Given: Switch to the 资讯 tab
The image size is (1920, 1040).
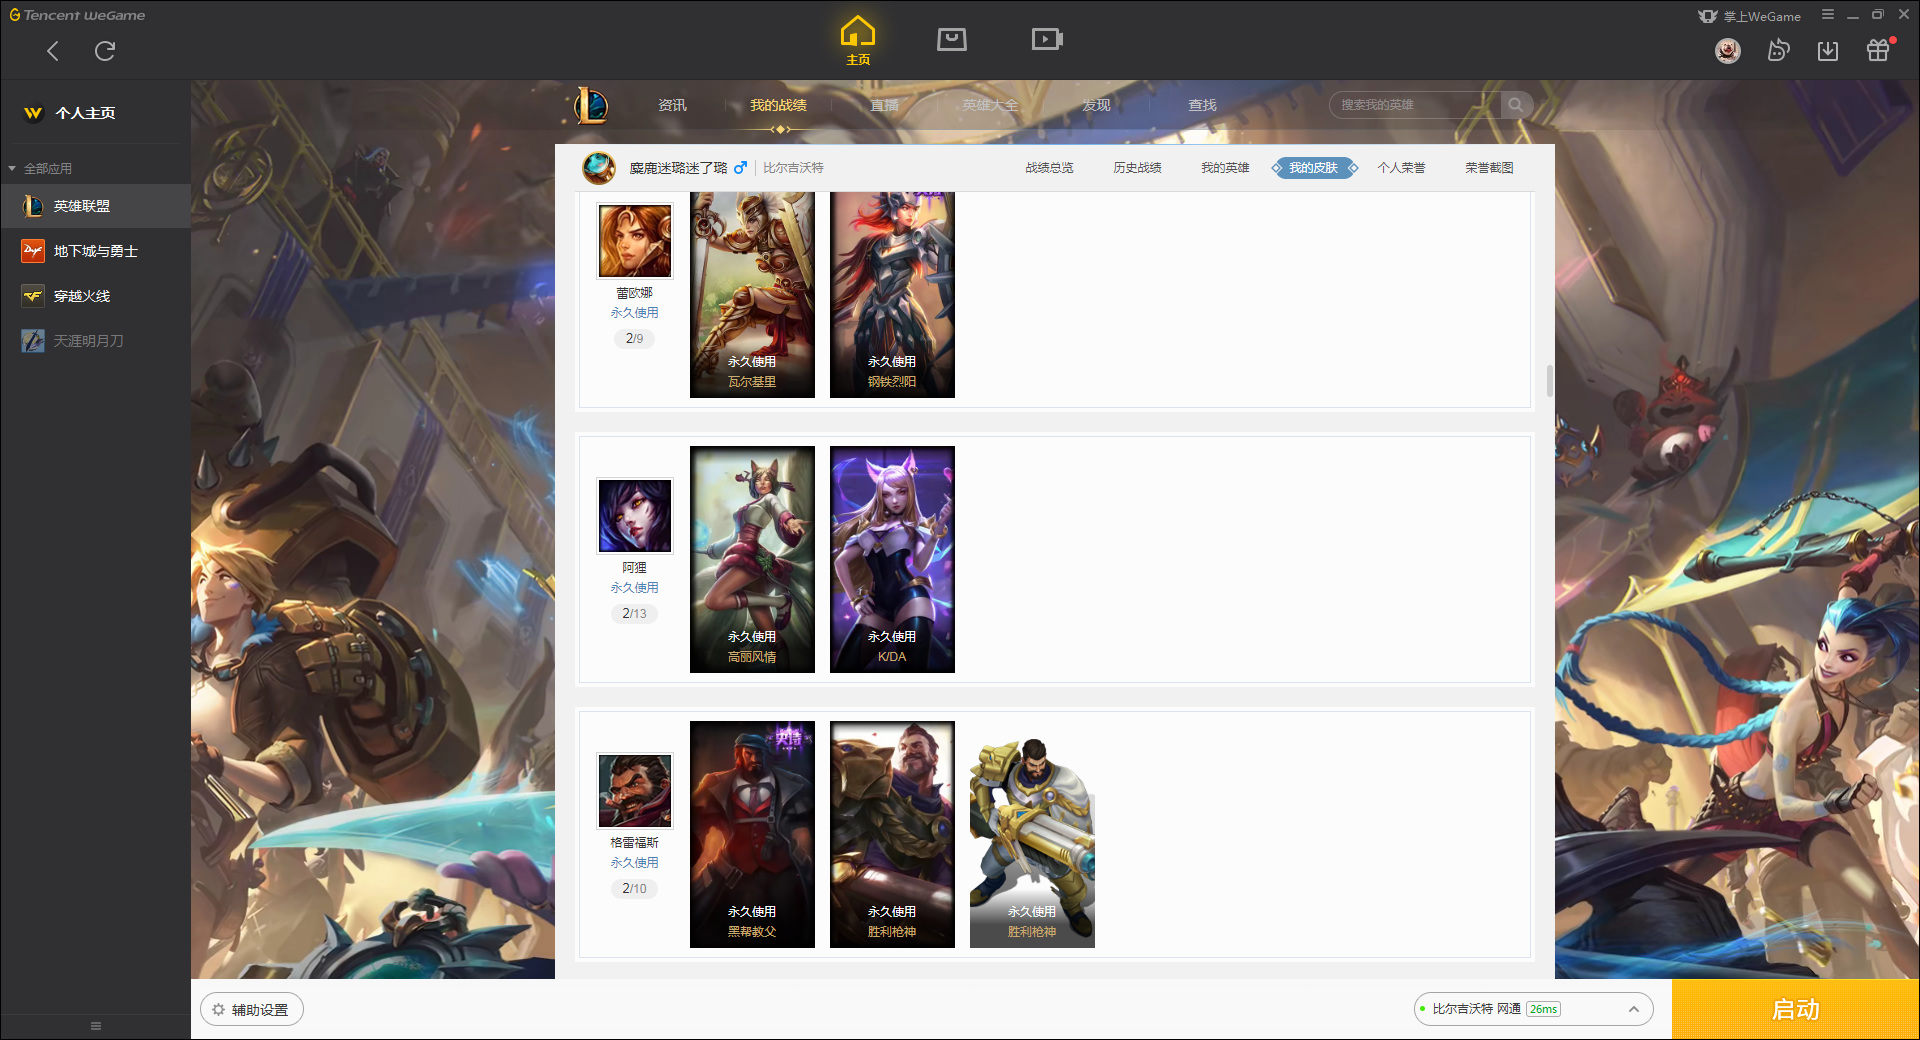Looking at the screenshot, I should 672,105.
